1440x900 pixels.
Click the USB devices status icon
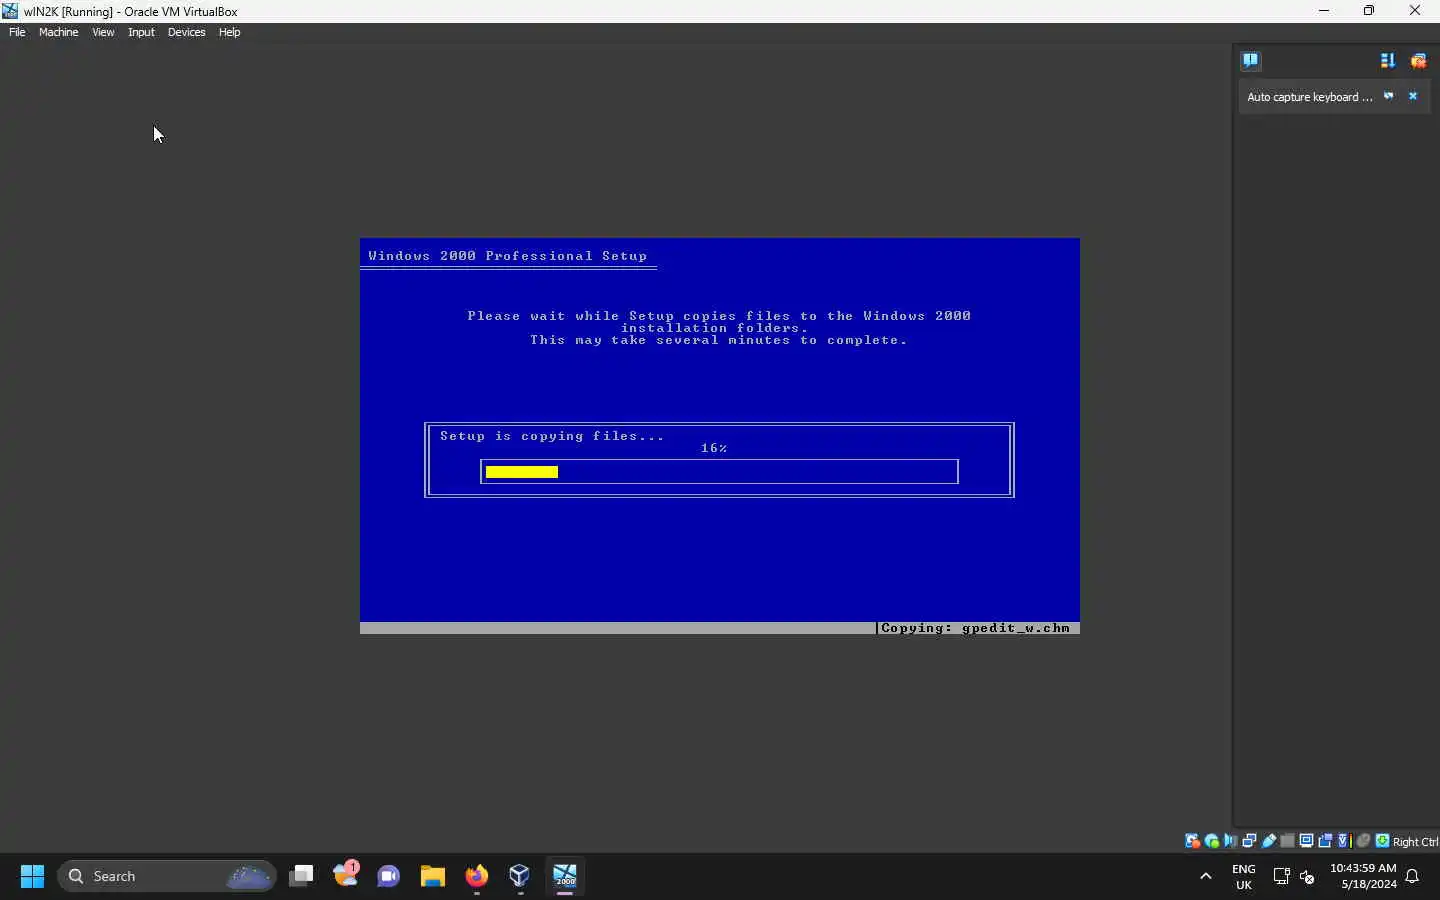pyautogui.click(x=1268, y=841)
